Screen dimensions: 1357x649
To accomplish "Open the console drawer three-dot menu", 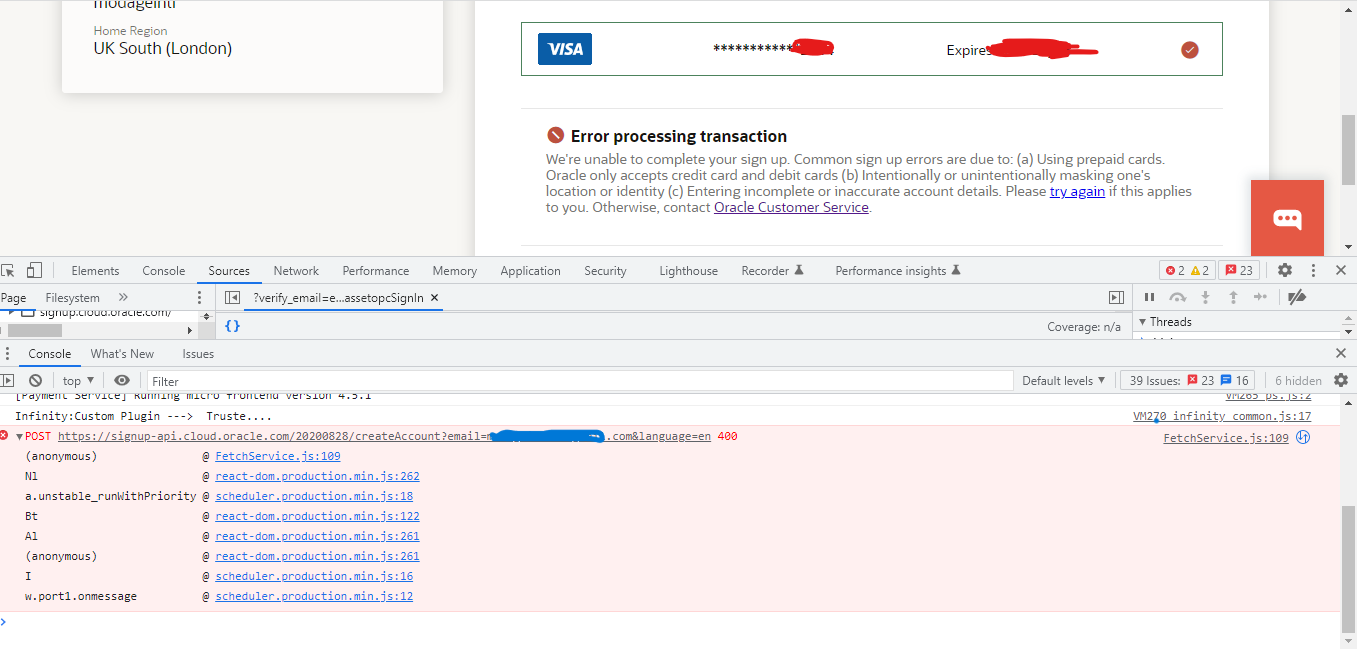I will [7, 353].
